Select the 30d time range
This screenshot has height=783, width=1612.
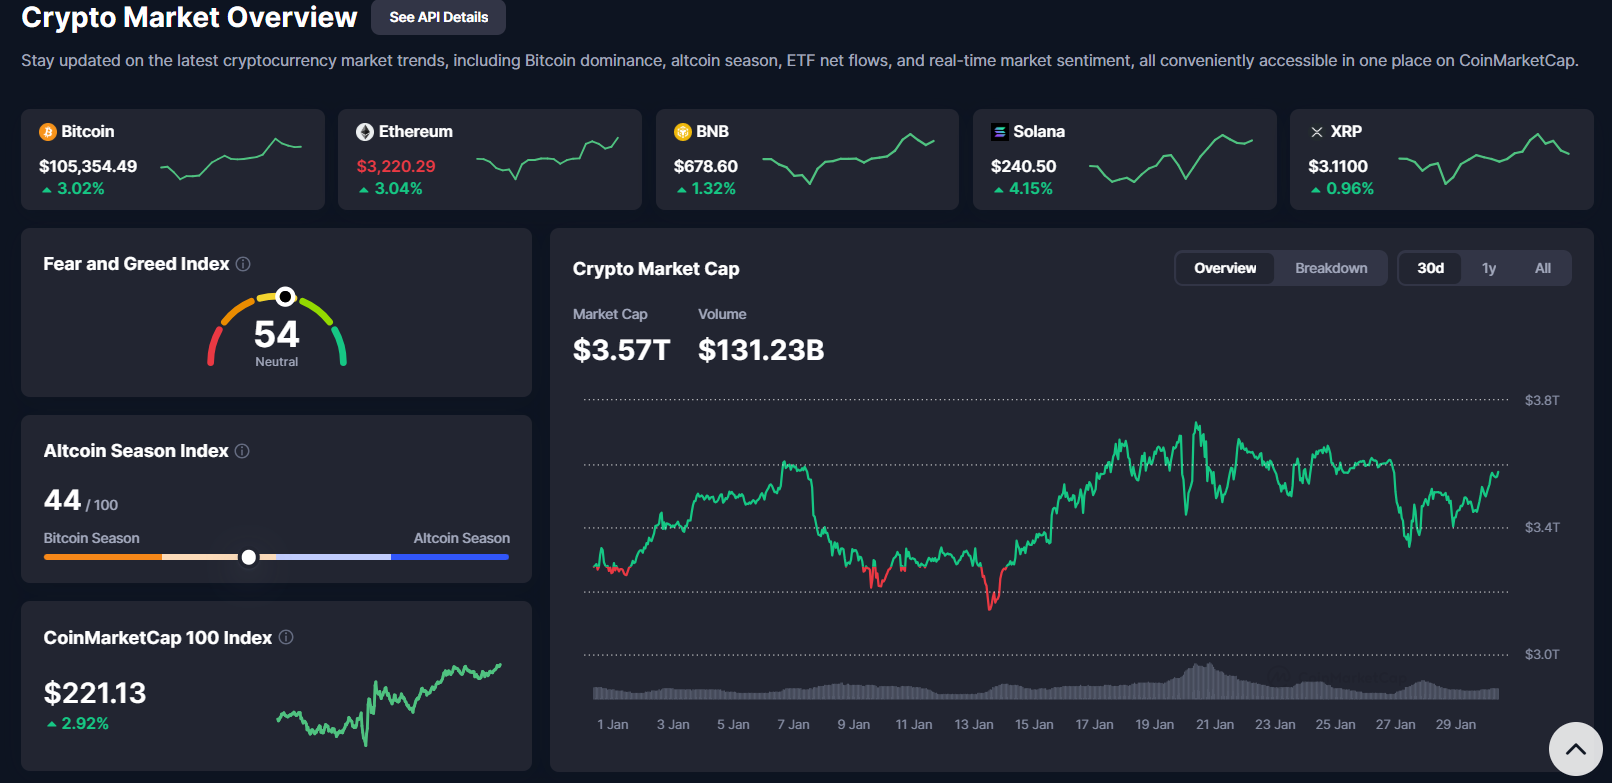coord(1430,268)
